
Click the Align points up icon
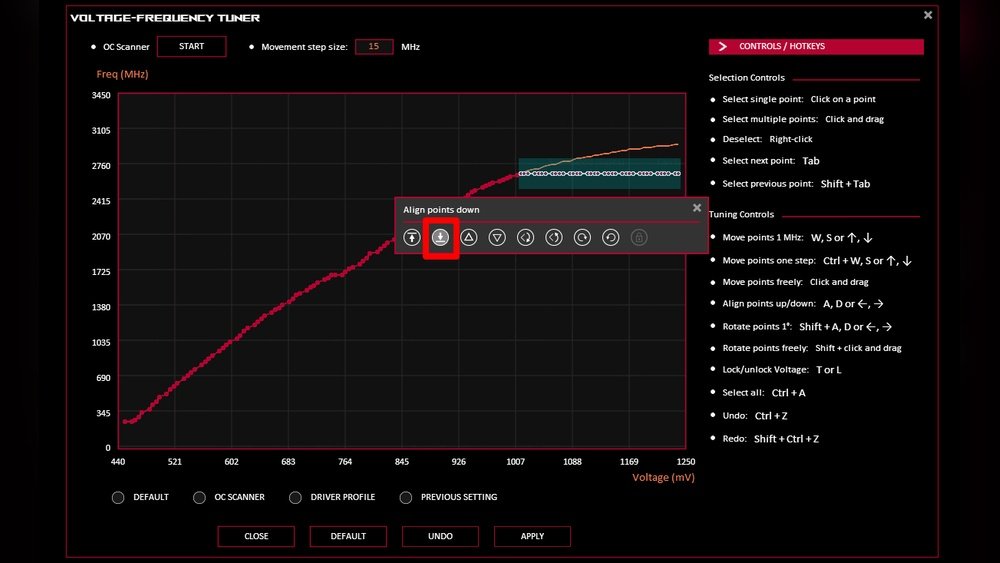412,237
